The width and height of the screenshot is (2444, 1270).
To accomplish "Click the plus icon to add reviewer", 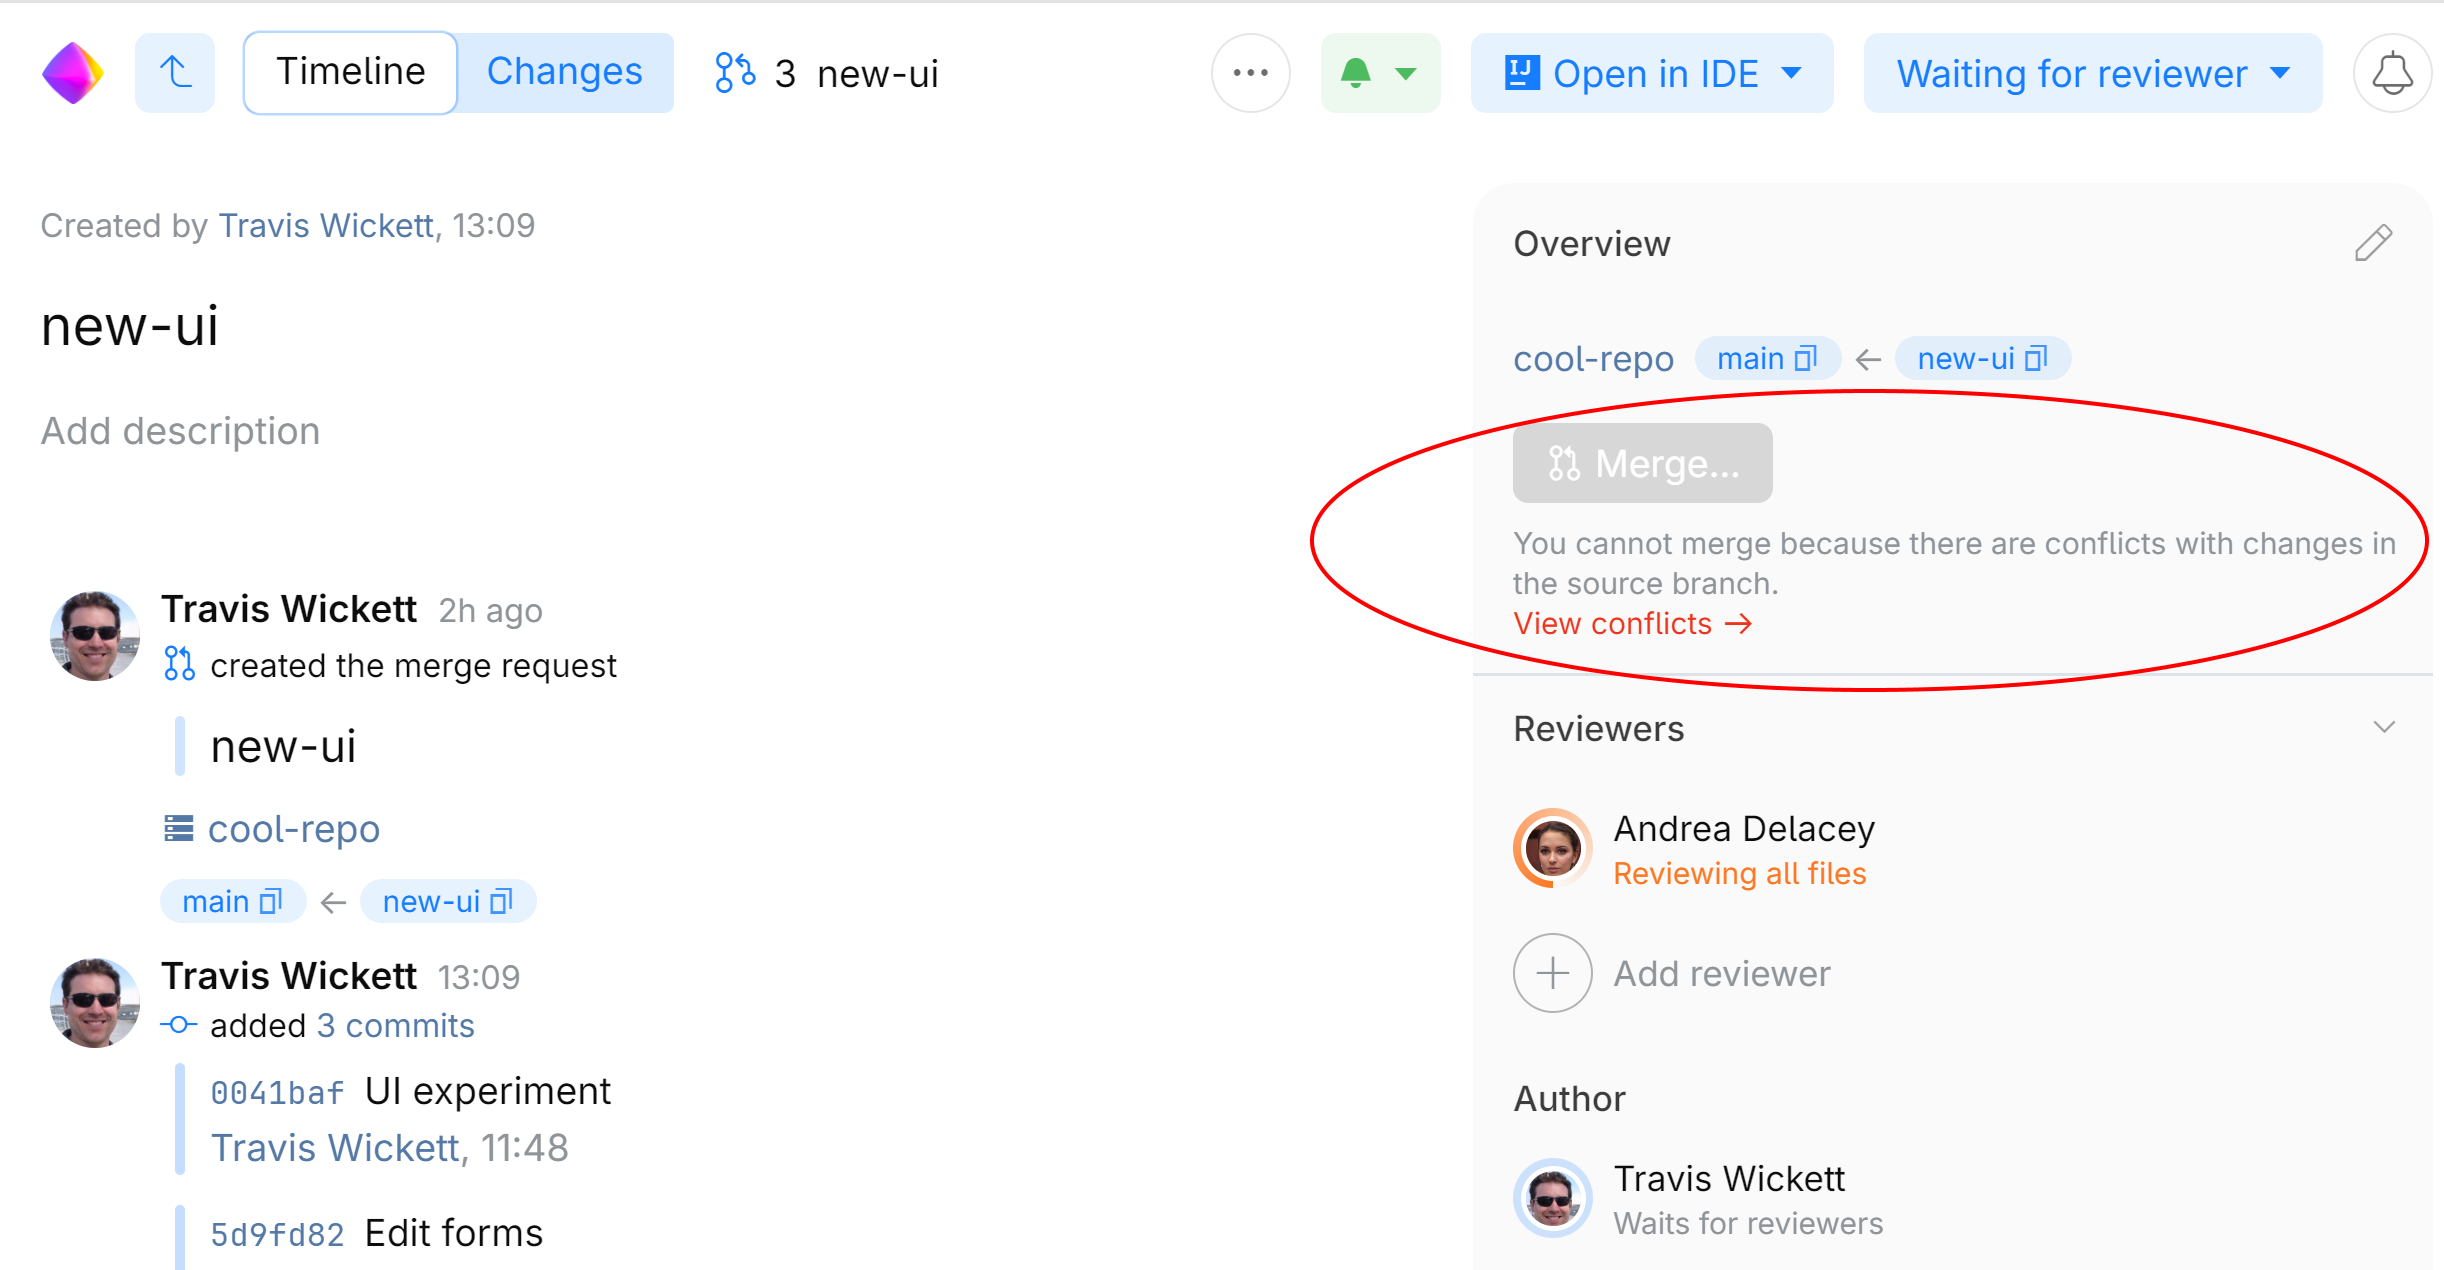I will click(x=1552, y=973).
